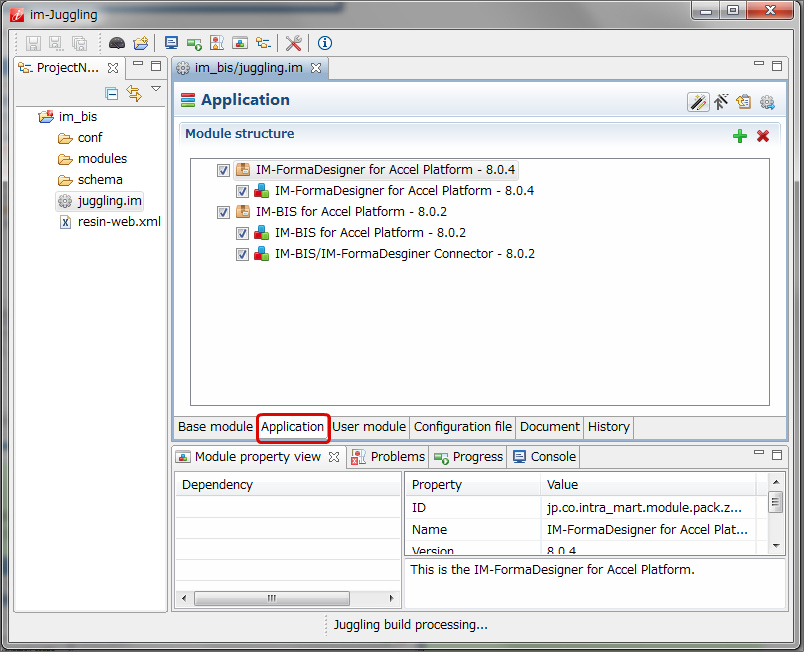Click the Save As toolbar icon
This screenshot has width=804, height=652.
56,43
